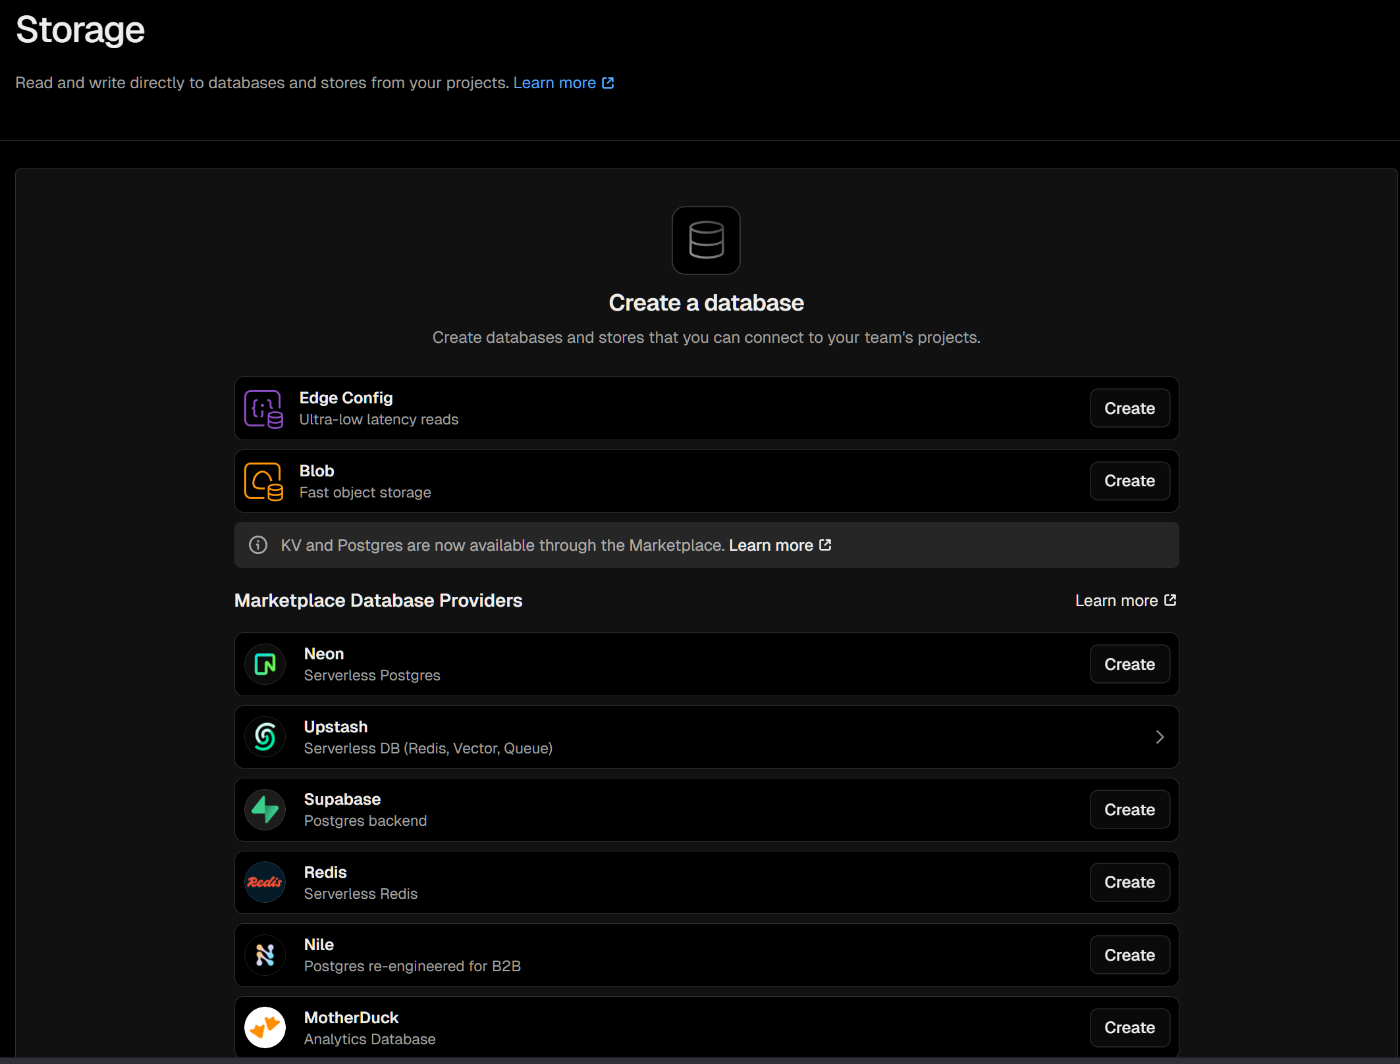Click the Create a database heading
The width and height of the screenshot is (1400, 1064).
[x=706, y=303]
